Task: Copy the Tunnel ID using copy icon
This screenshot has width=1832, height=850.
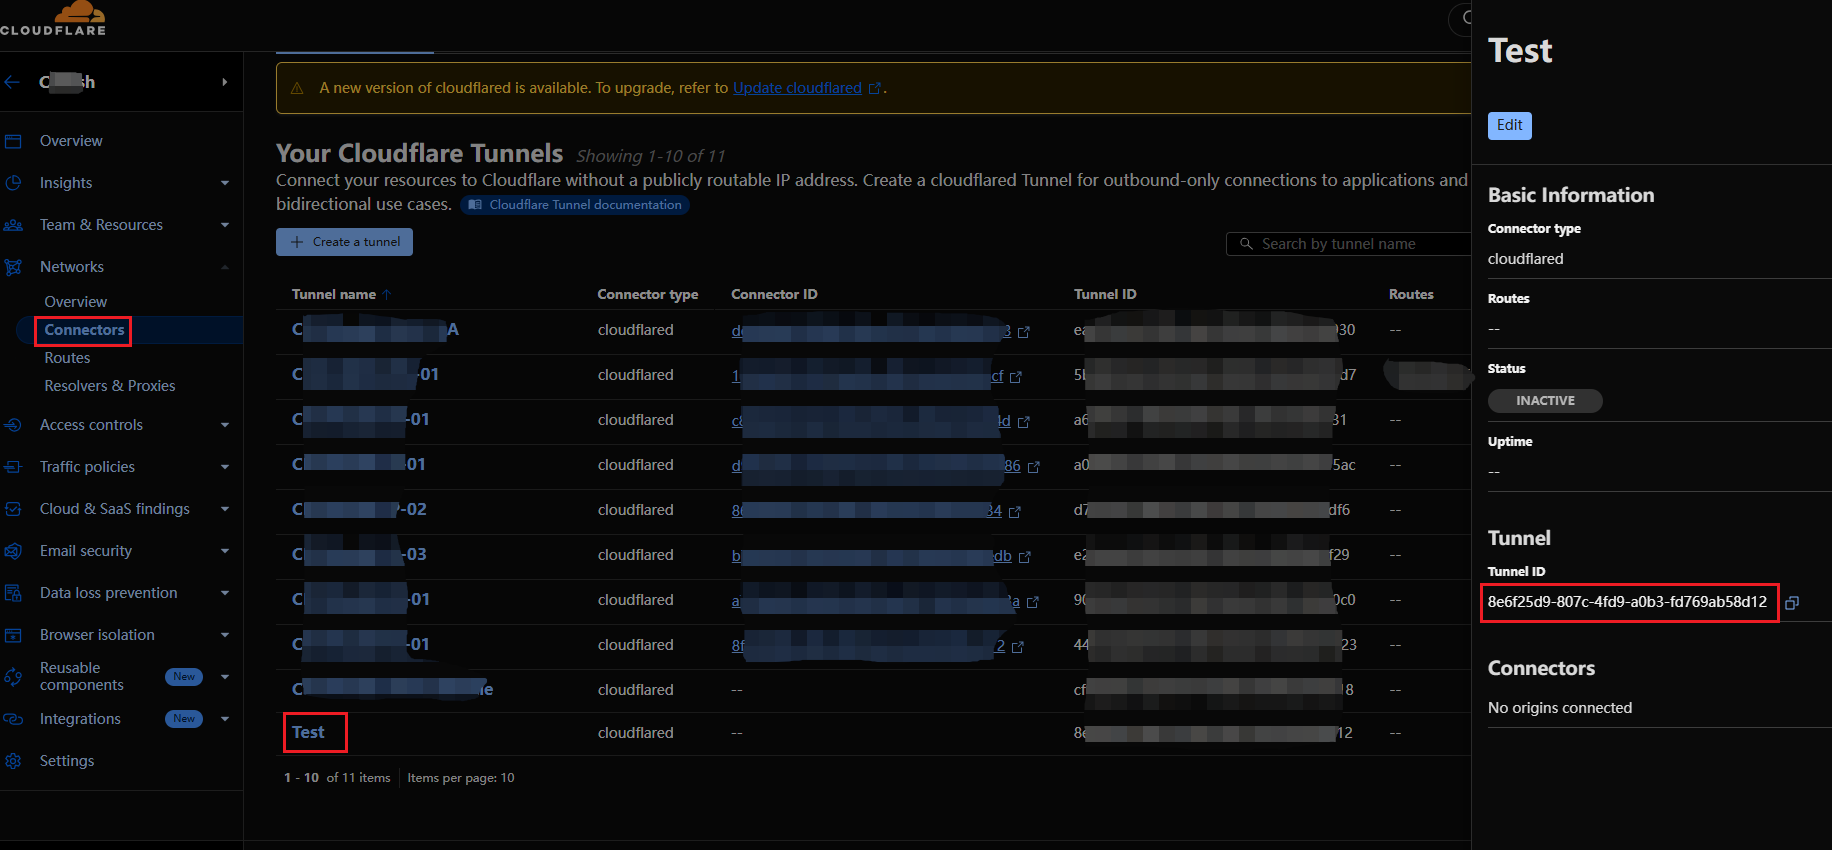Action: 1792,603
